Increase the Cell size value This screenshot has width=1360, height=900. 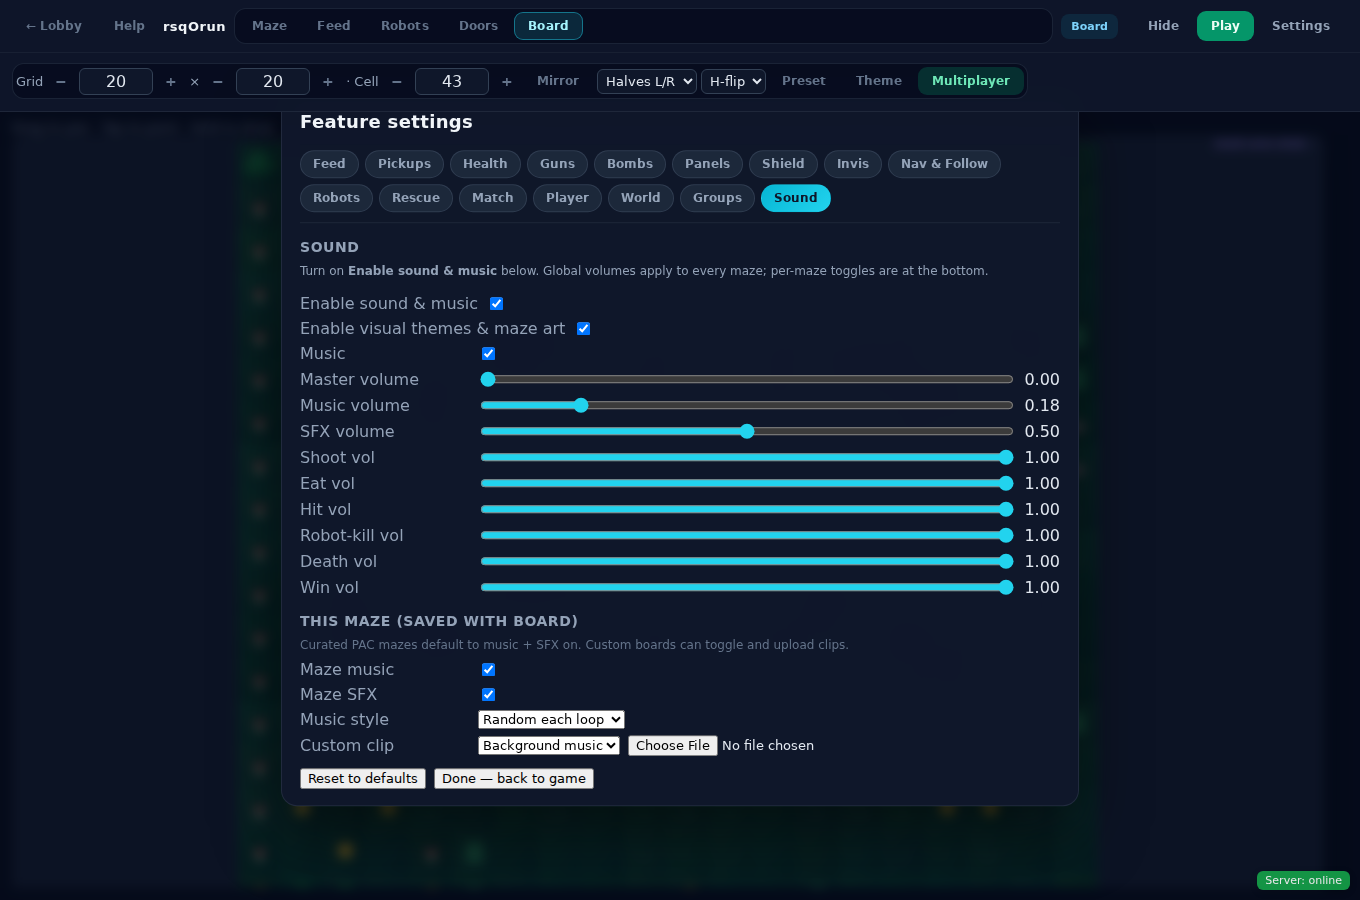[507, 82]
